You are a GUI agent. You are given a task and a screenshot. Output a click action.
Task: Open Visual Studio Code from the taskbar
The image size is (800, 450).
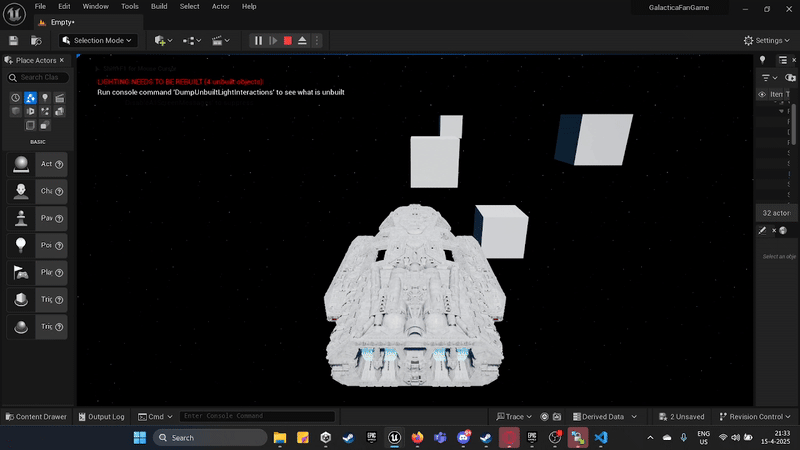pyautogui.click(x=601, y=438)
